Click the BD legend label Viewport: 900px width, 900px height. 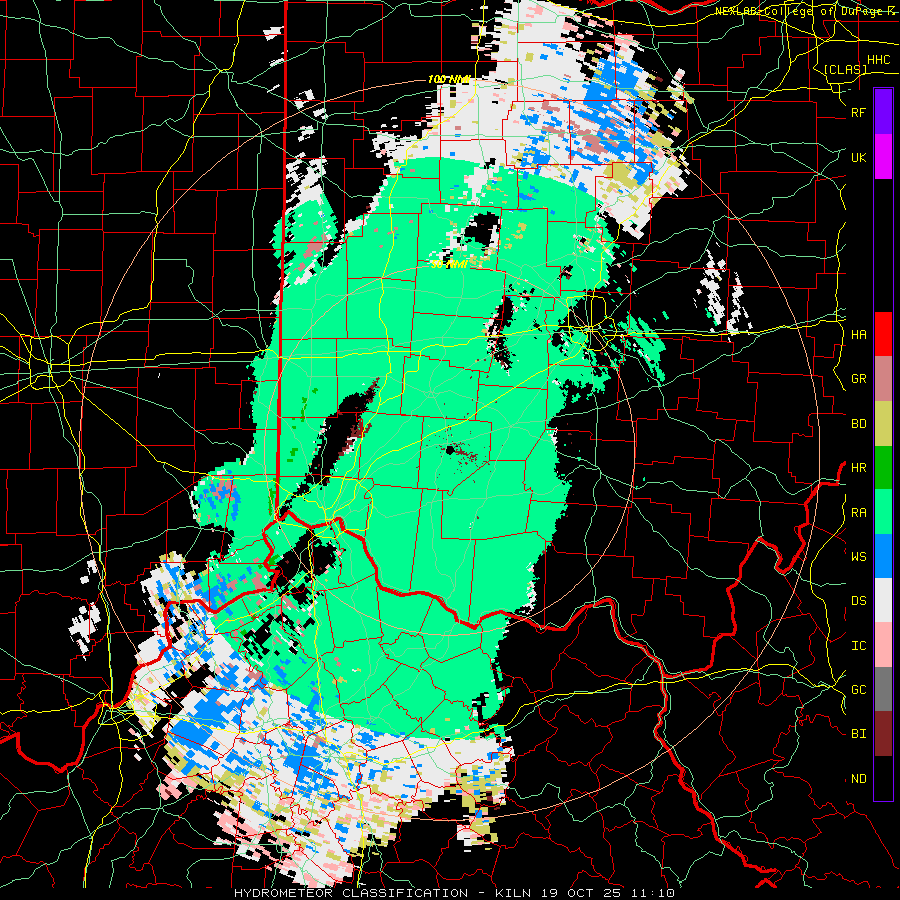[859, 424]
